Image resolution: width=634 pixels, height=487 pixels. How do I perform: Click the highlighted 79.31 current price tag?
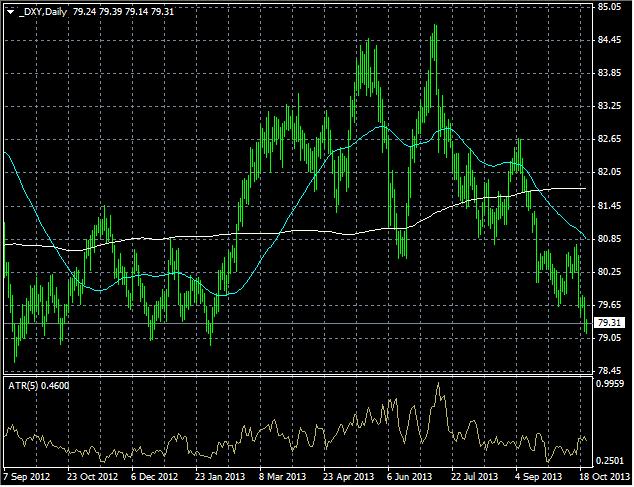(609, 323)
